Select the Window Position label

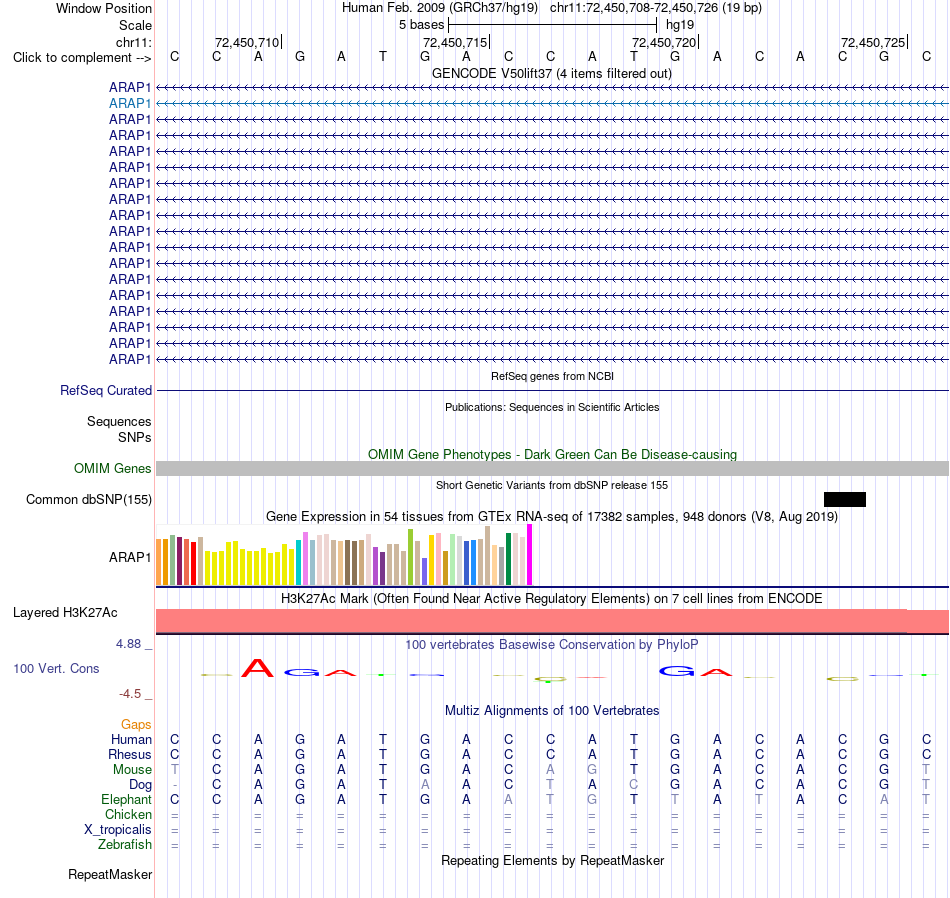[104, 8]
